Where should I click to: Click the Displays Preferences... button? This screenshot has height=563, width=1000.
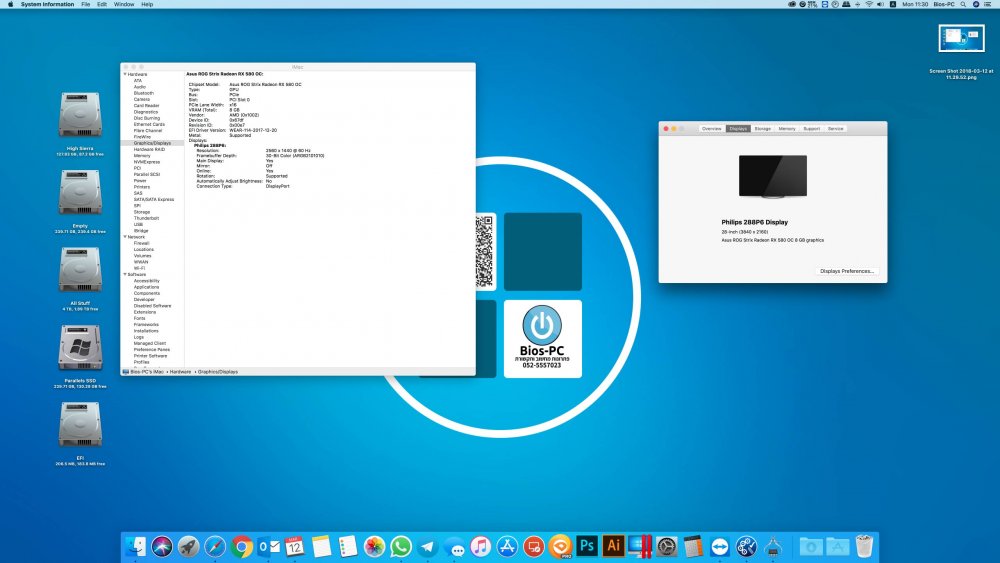847,271
